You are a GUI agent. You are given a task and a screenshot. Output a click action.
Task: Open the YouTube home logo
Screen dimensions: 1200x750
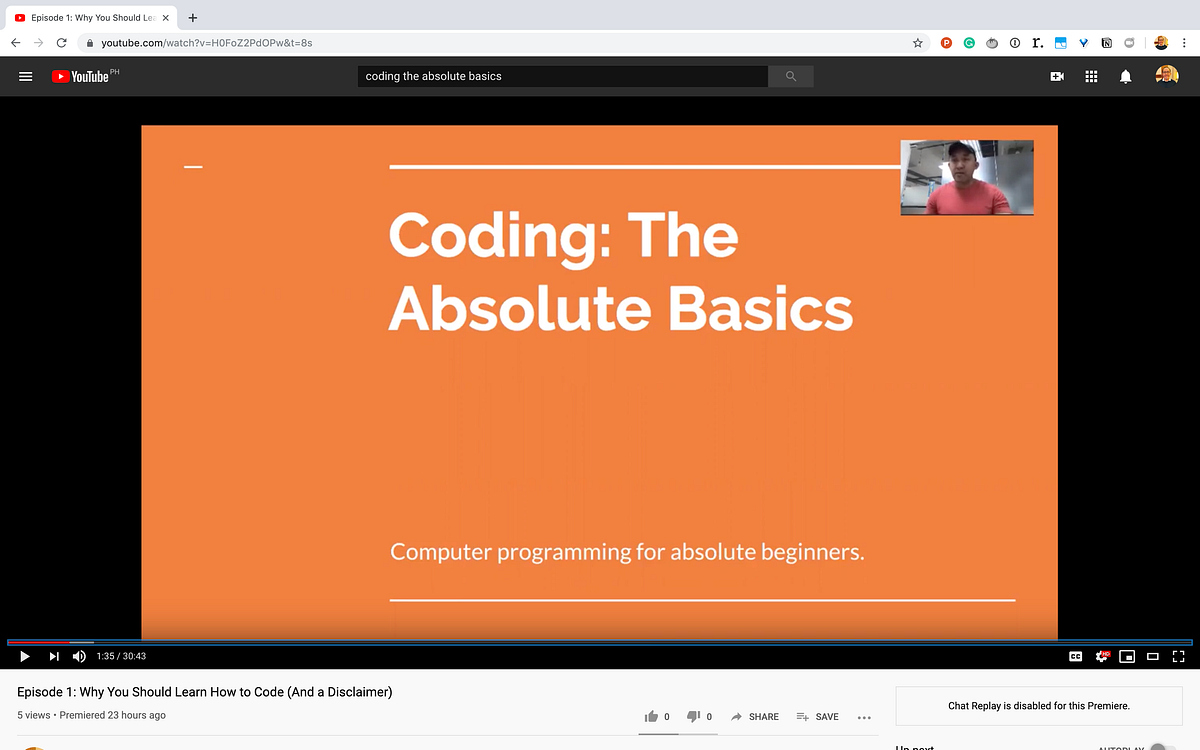82,76
